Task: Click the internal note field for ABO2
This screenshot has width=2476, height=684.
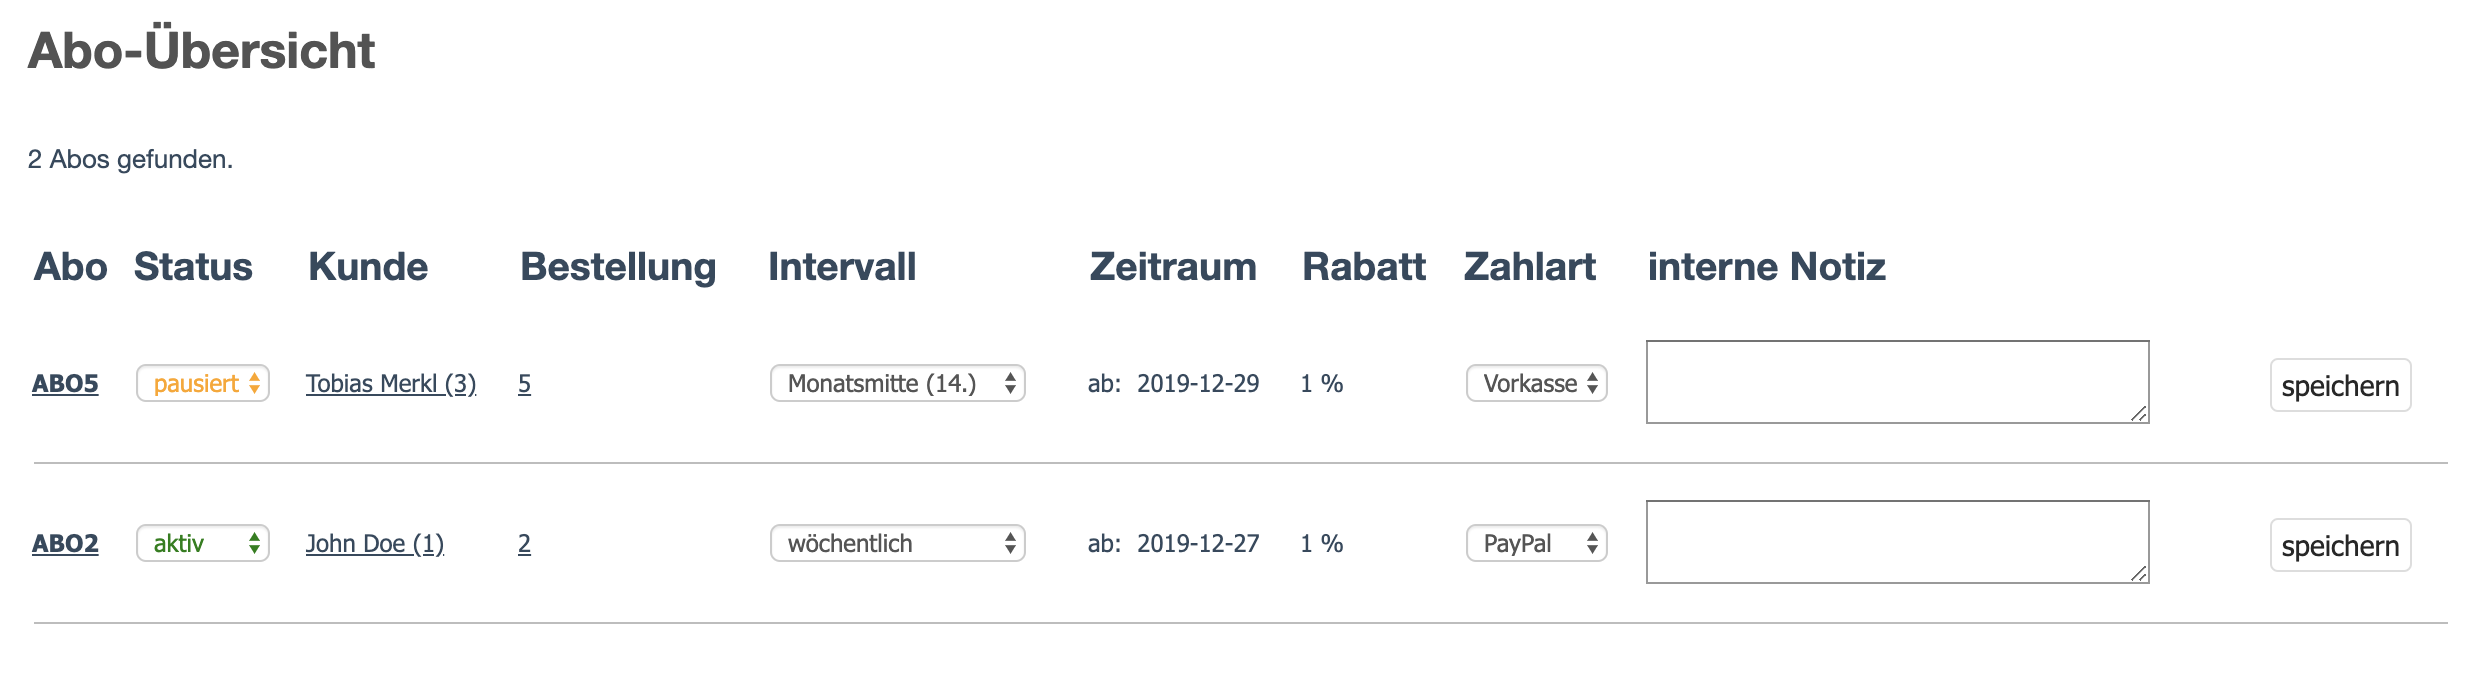Action: tap(1896, 541)
